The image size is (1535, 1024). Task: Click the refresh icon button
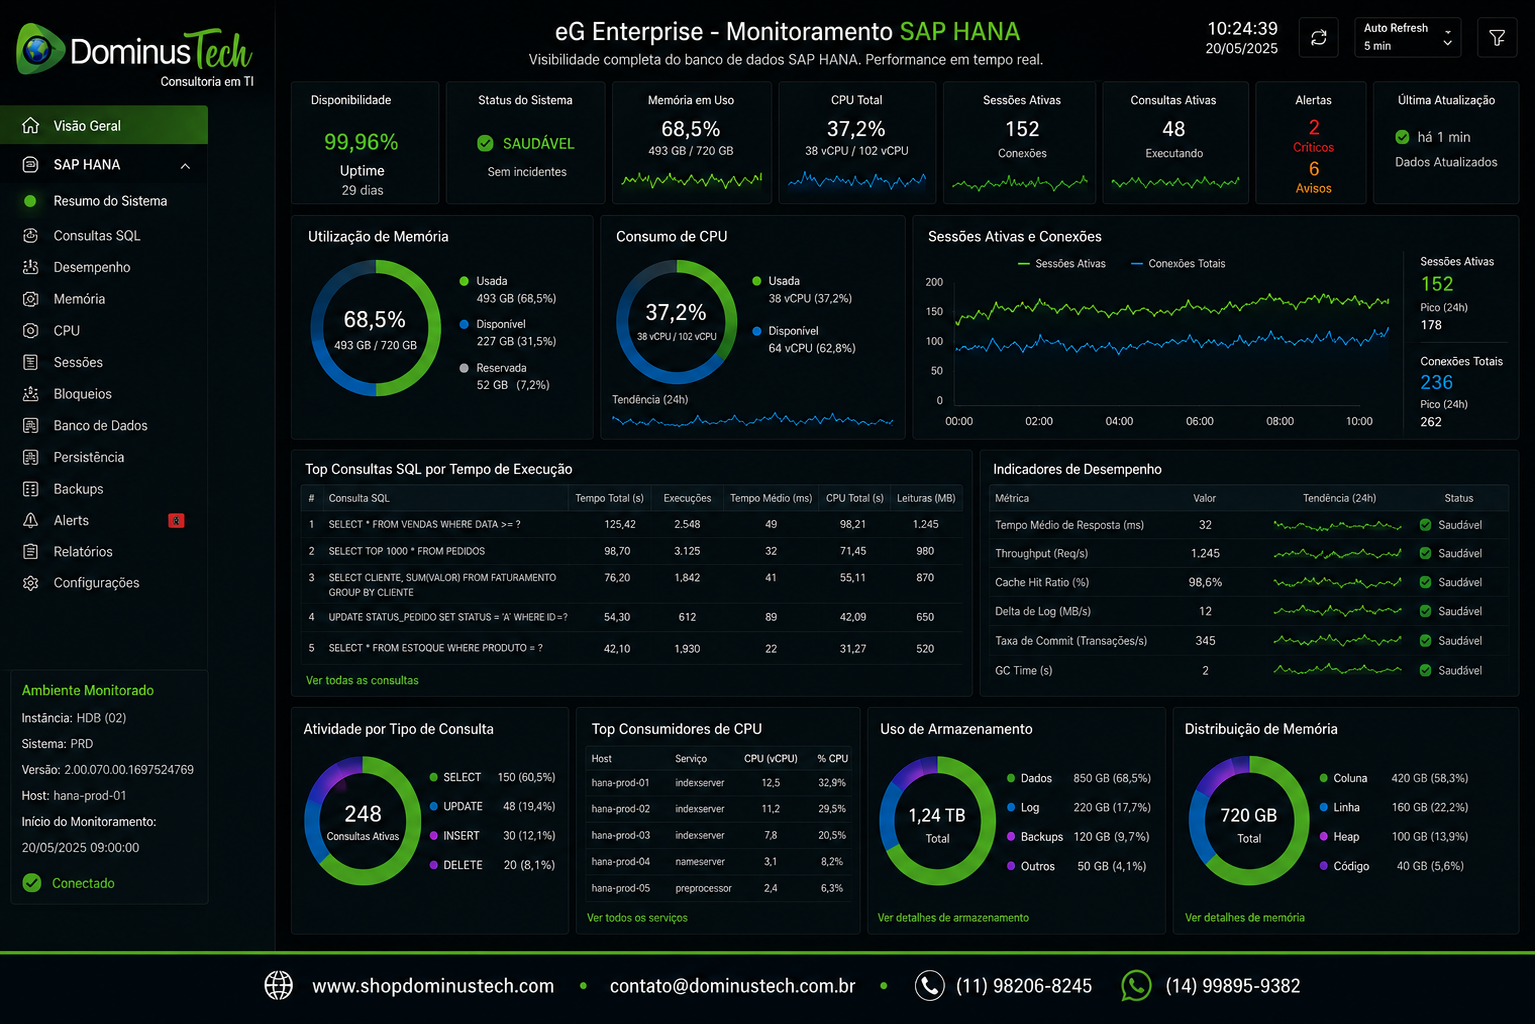click(1319, 38)
